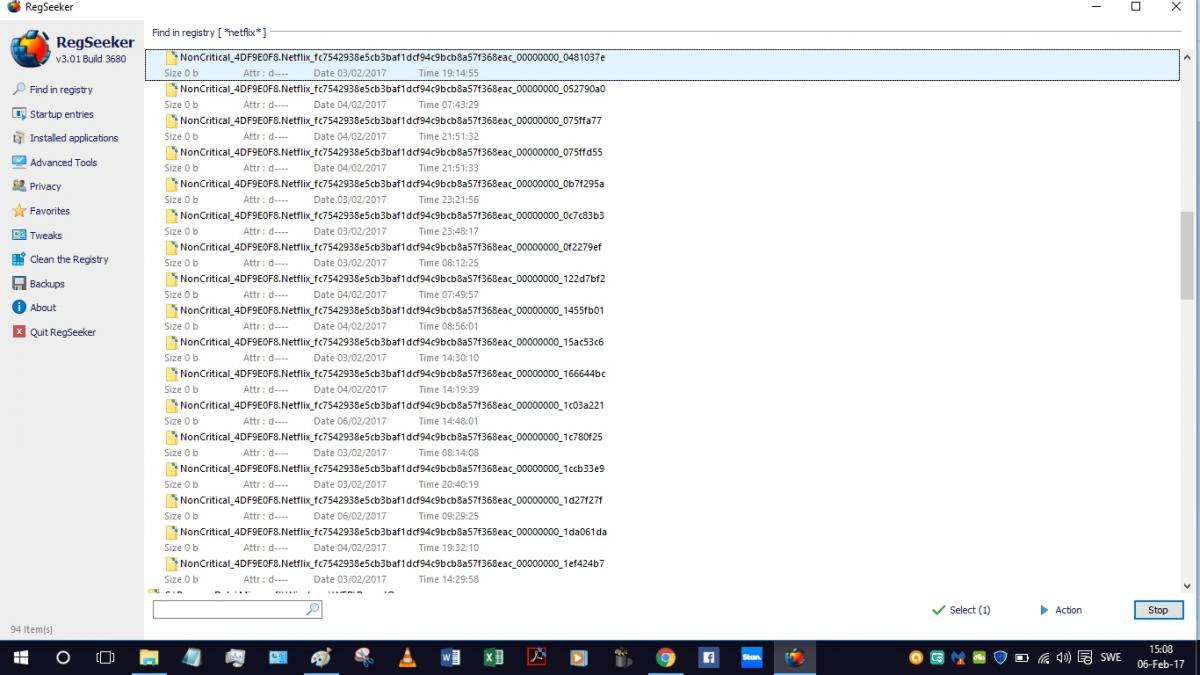Click folder icon of entry 0481037e
This screenshot has height=675, width=1200.
172,57
